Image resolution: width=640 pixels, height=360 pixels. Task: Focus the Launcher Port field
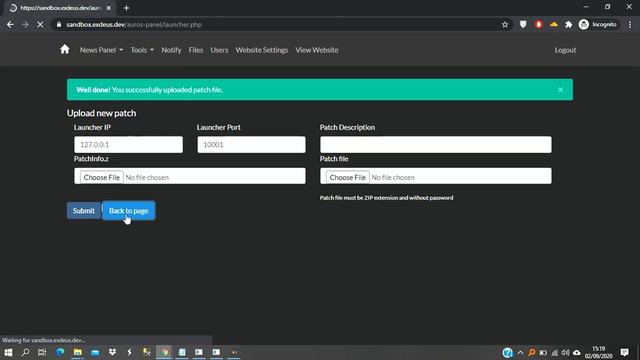point(251,144)
